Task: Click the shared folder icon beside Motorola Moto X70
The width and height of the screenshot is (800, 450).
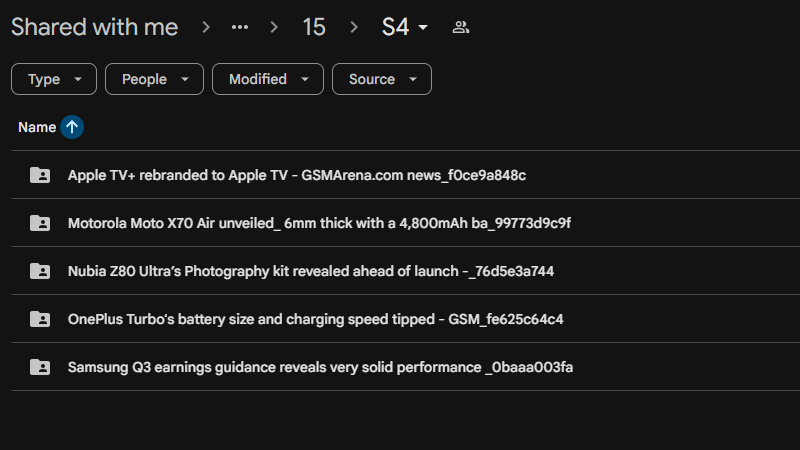Action: click(x=40, y=223)
